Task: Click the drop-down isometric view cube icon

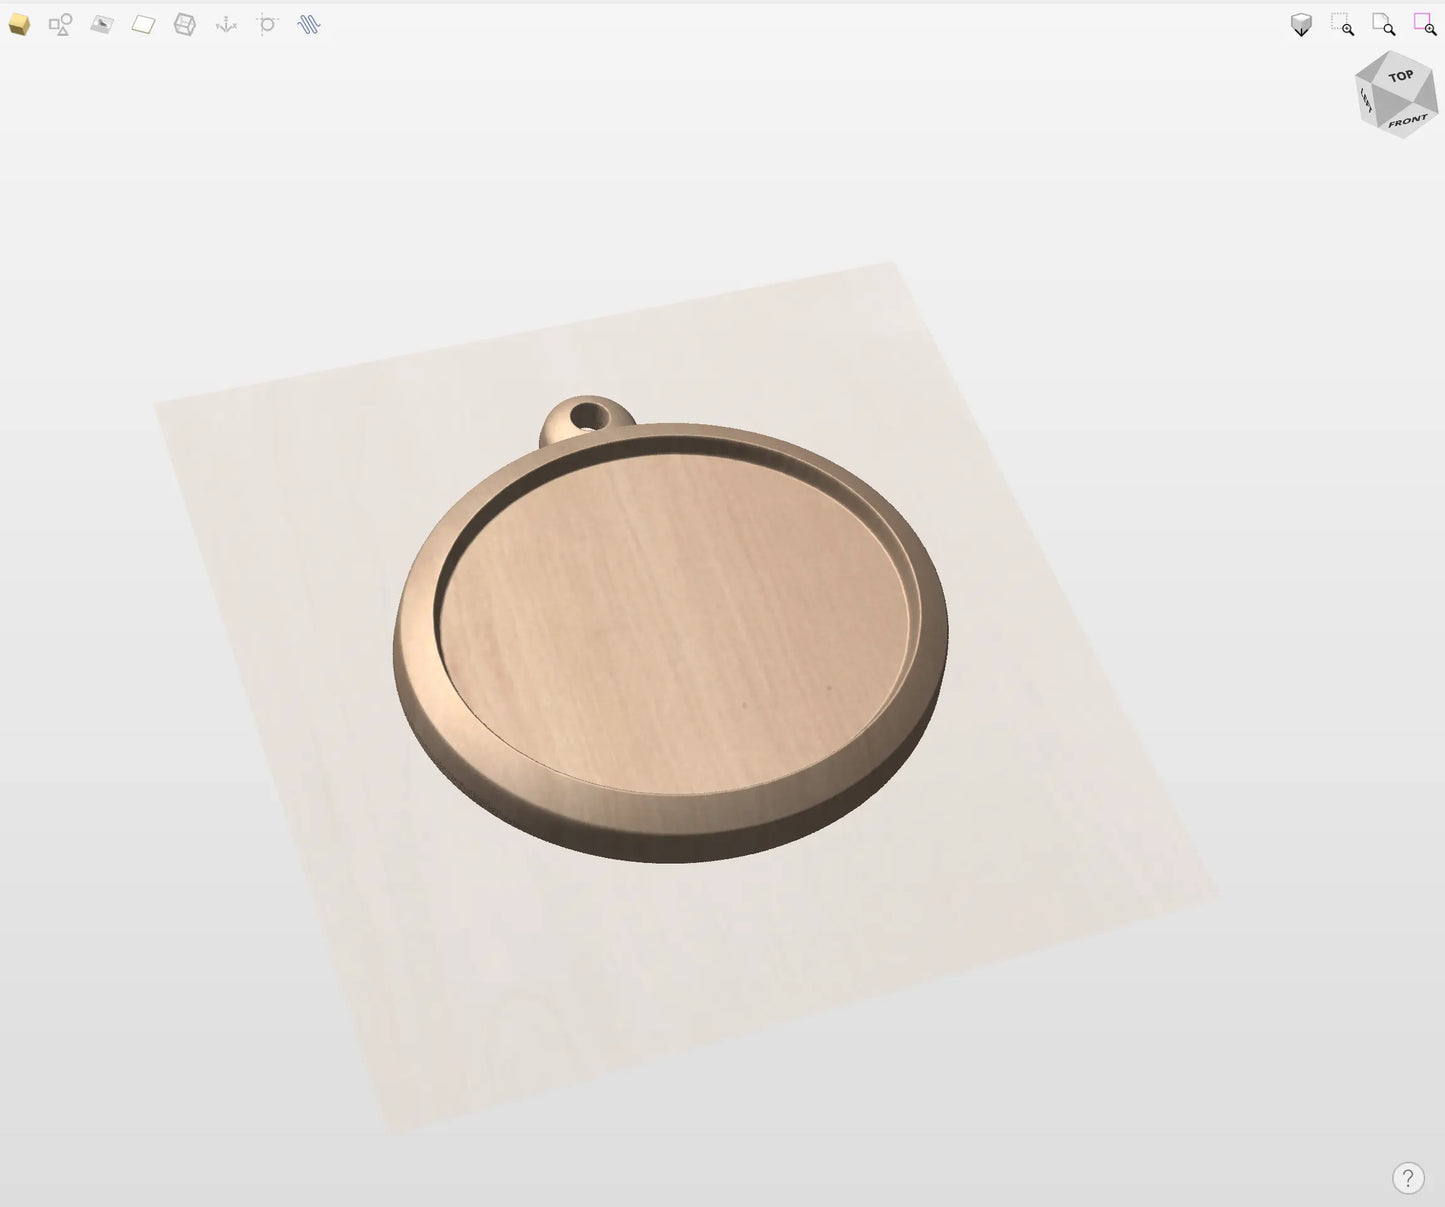Action: coord(1301,23)
